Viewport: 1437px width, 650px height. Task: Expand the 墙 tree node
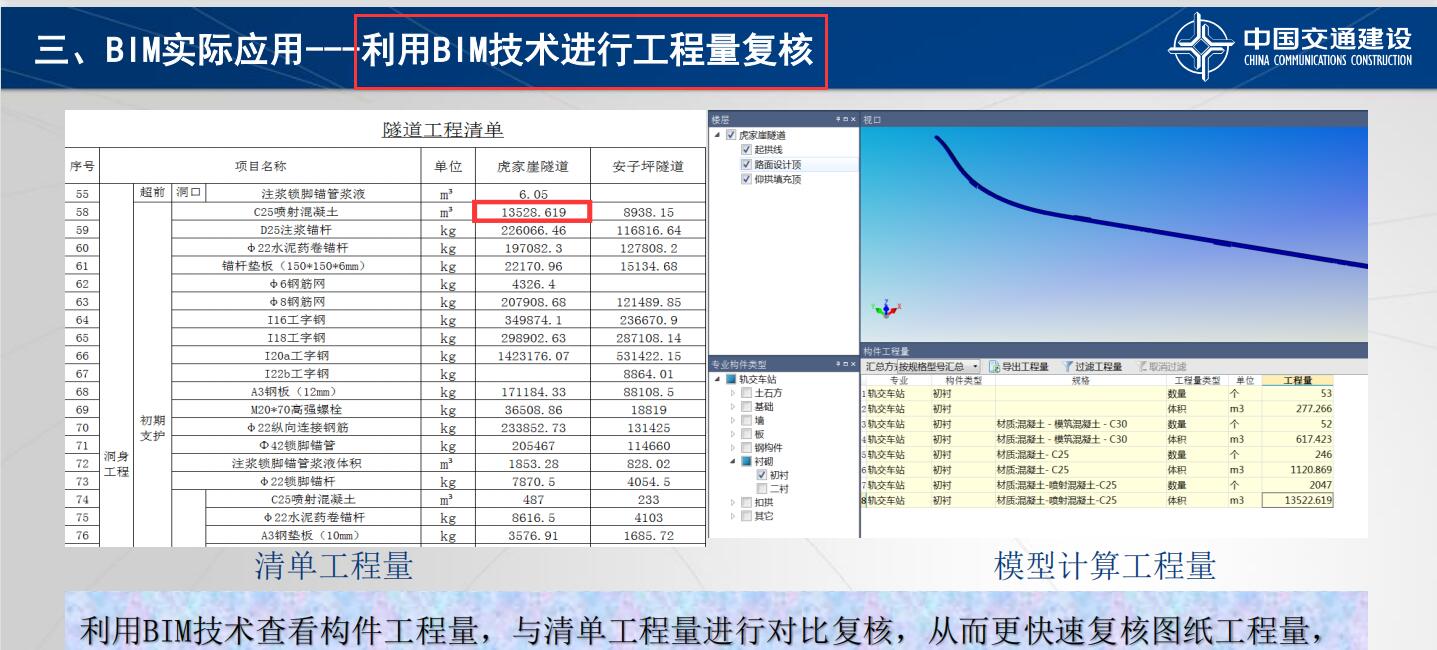[x=732, y=421]
